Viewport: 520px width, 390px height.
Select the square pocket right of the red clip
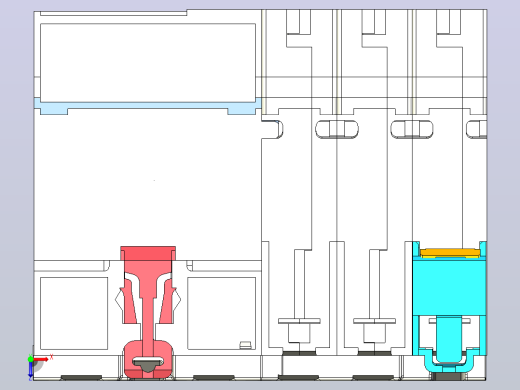[222, 313]
